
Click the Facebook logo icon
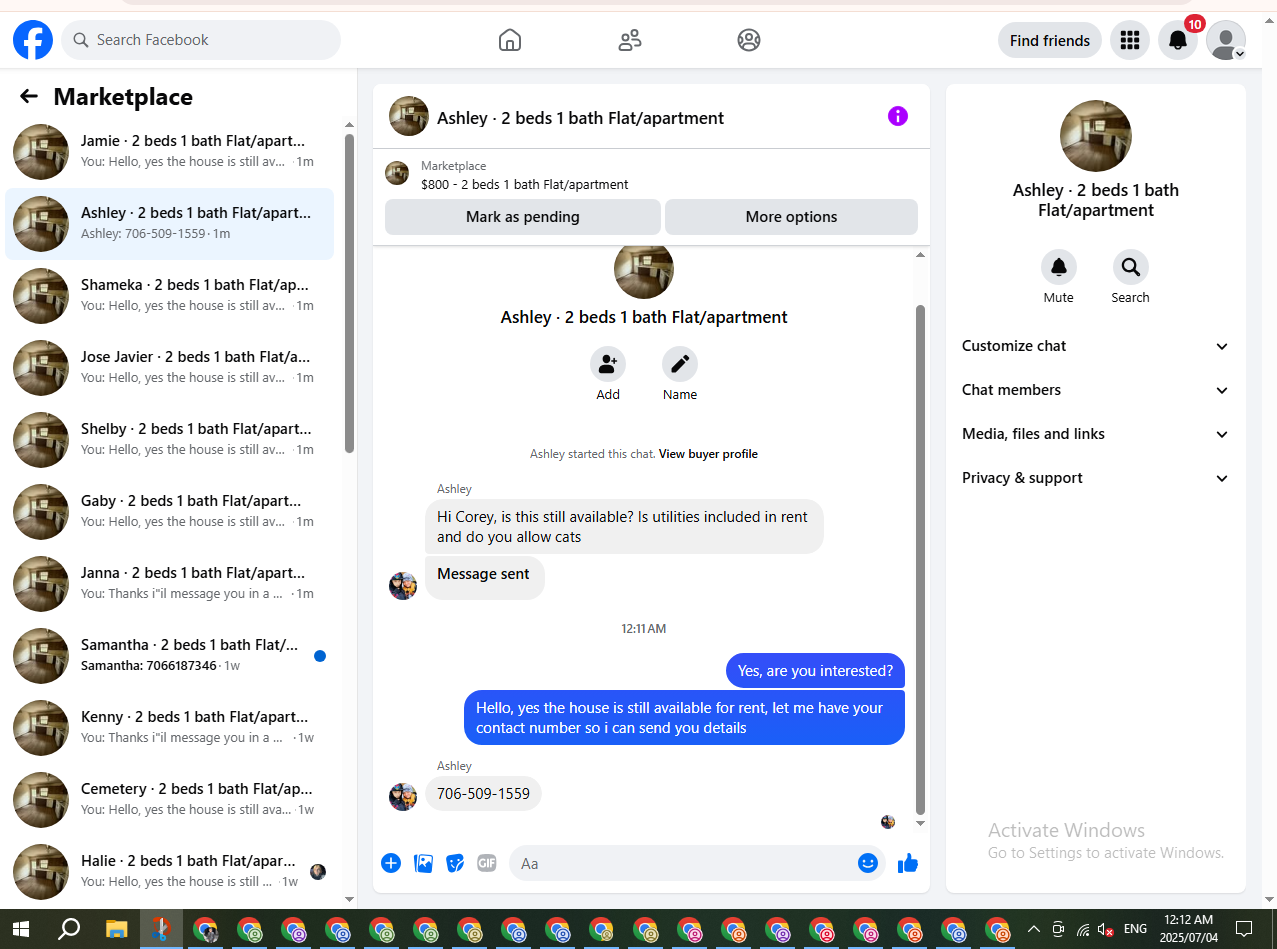click(x=33, y=40)
